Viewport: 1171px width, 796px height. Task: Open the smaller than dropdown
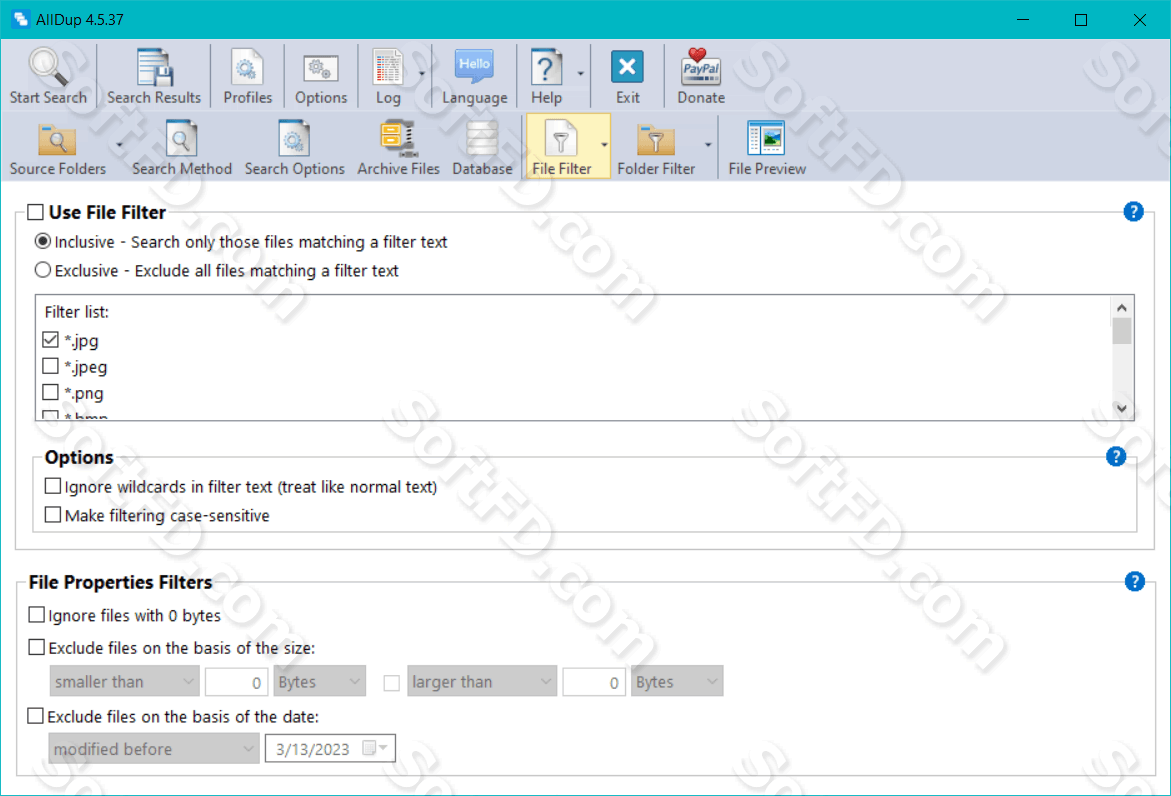[x=124, y=681]
